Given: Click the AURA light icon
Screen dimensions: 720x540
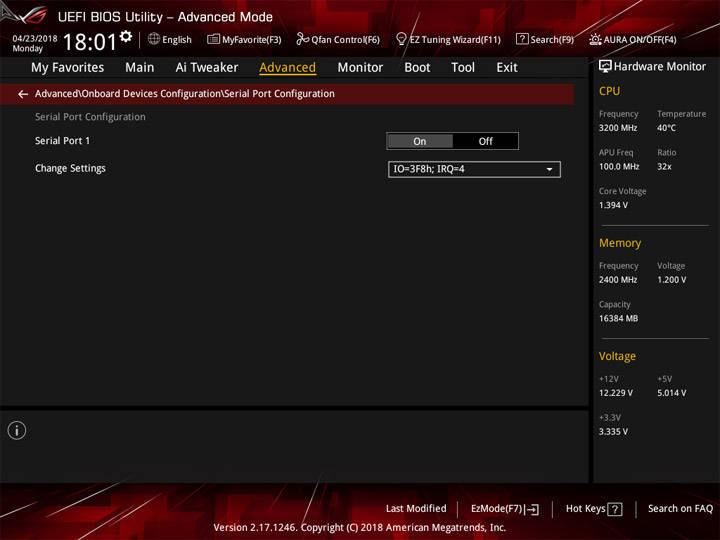Looking at the screenshot, I should click(x=595, y=39).
